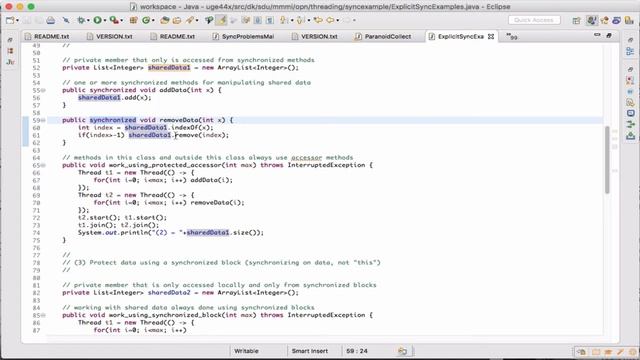Open the first README.txt tab
Image resolution: width=640 pixels, height=360 pixels.
[47, 36]
